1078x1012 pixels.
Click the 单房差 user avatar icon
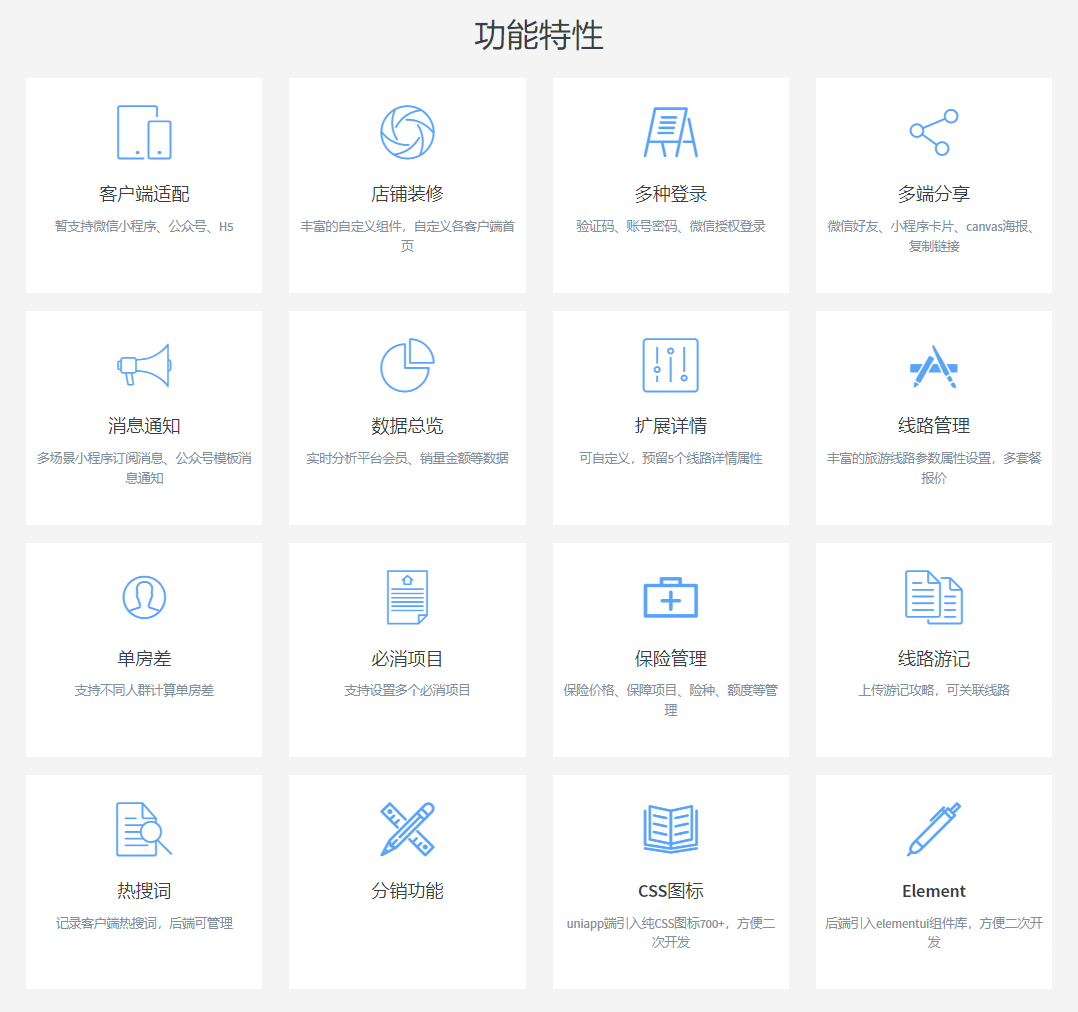144,597
